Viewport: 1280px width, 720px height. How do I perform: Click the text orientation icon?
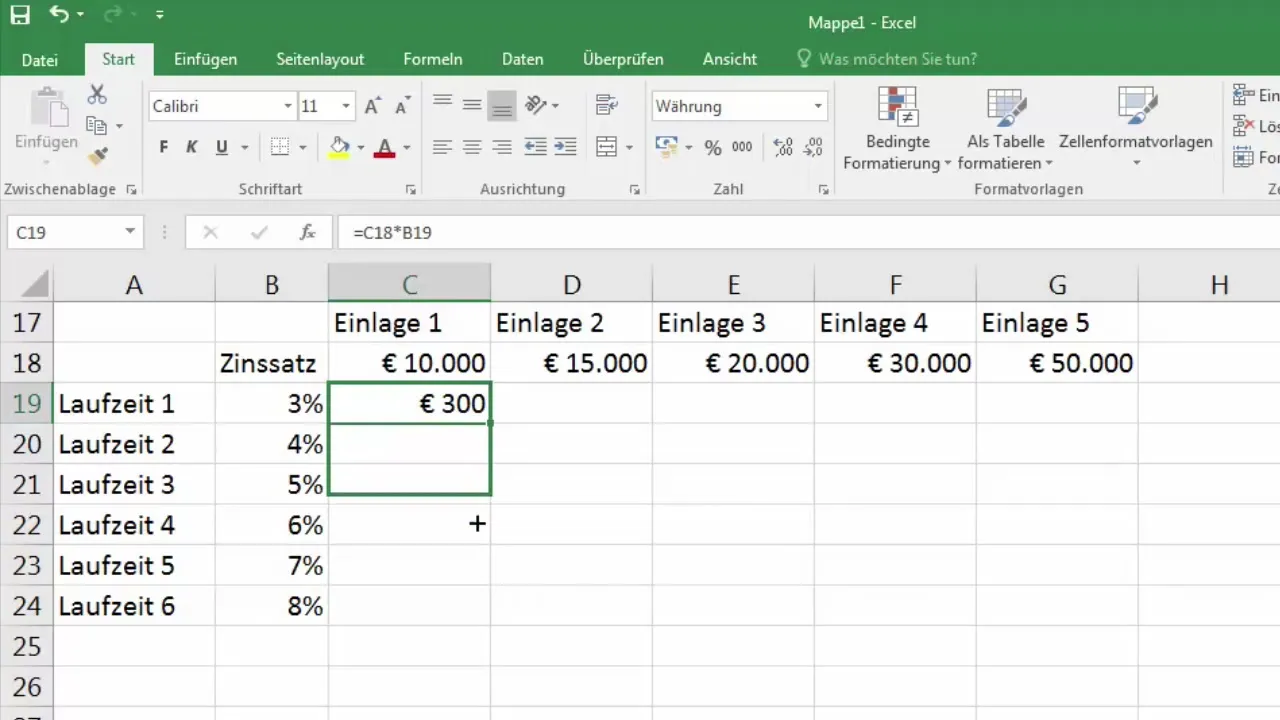coord(537,104)
